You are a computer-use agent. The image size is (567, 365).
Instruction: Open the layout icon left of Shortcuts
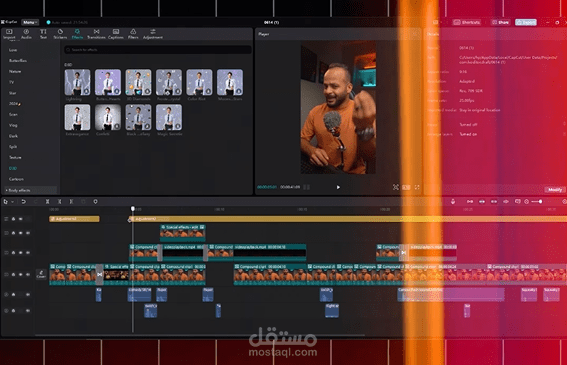(435, 22)
